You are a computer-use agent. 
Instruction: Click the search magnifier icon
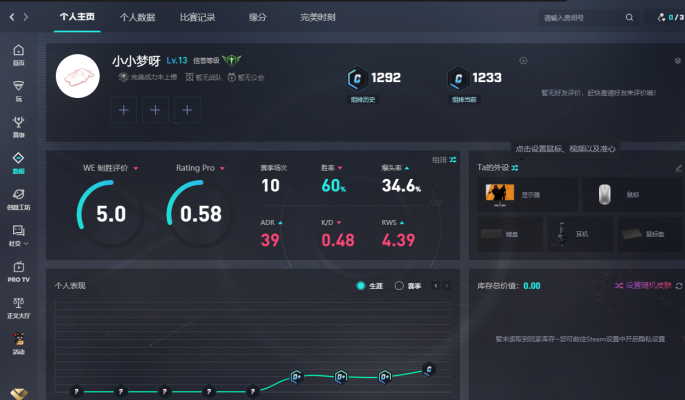click(x=629, y=17)
